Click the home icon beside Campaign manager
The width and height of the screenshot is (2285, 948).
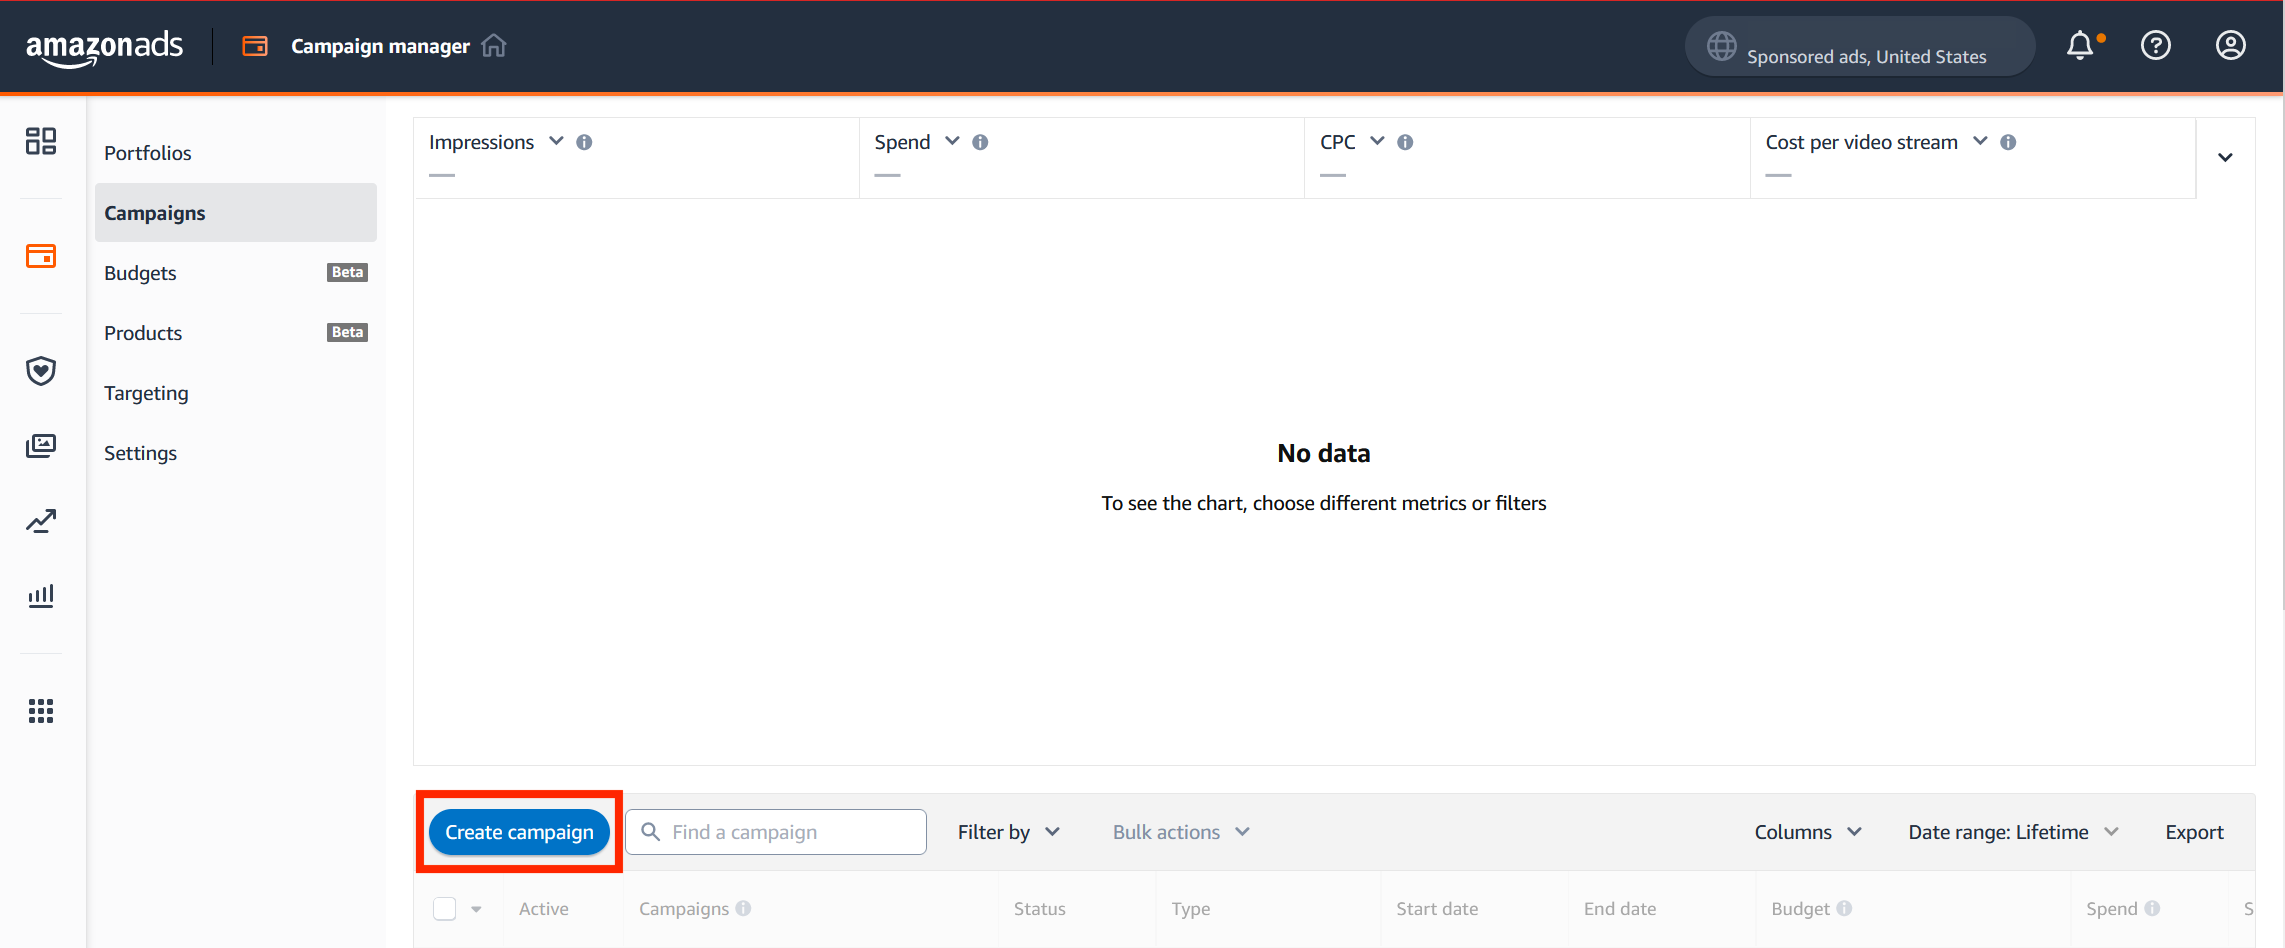pyautogui.click(x=494, y=46)
